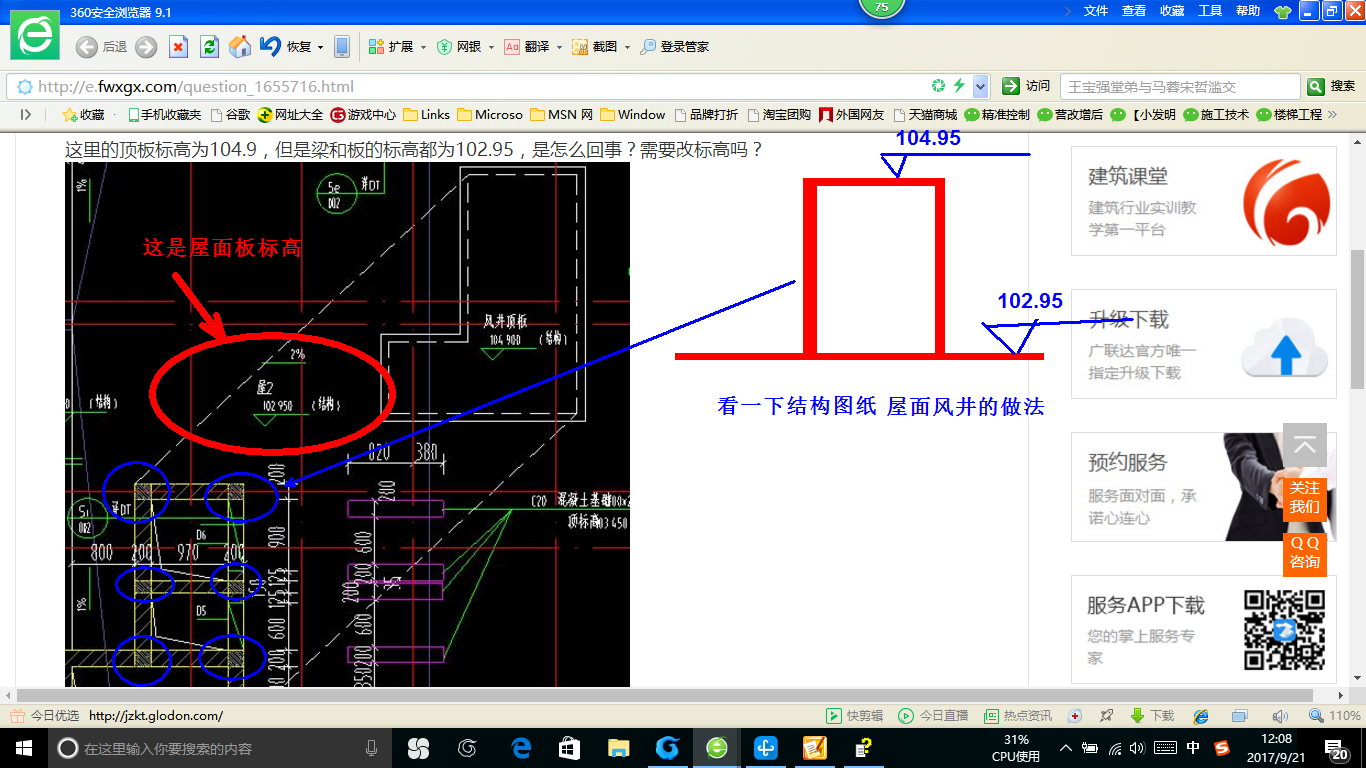
Task: Open the 升级下载 sidebar card
Action: point(1204,344)
